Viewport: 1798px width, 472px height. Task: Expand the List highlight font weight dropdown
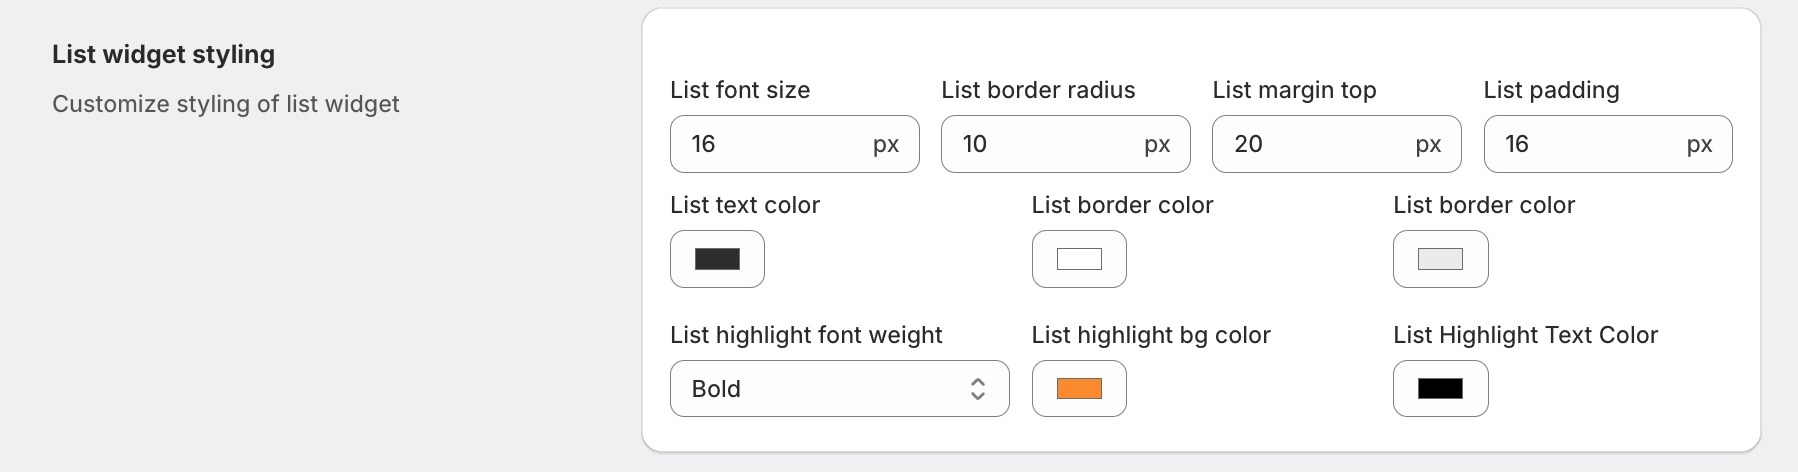(x=820, y=388)
